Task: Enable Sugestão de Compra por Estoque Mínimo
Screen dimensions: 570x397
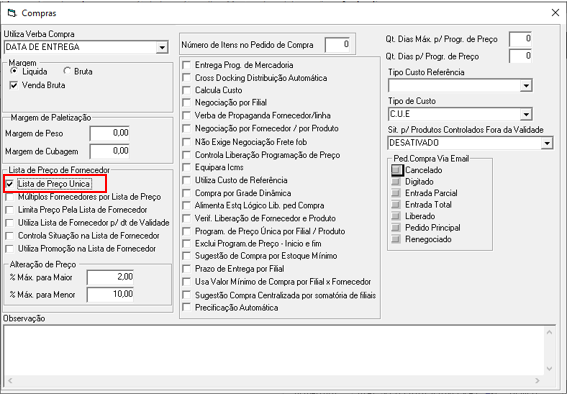Action: pyautogui.click(x=186, y=256)
